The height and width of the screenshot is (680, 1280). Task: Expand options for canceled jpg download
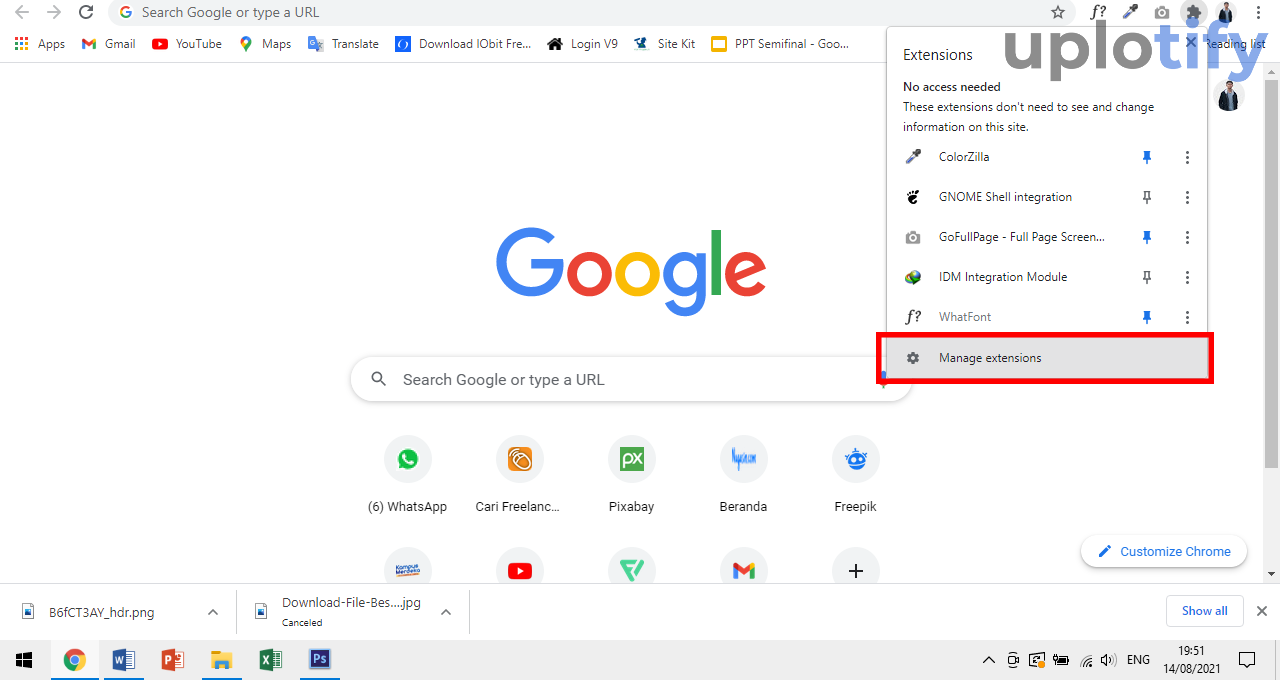pyautogui.click(x=446, y=612)
